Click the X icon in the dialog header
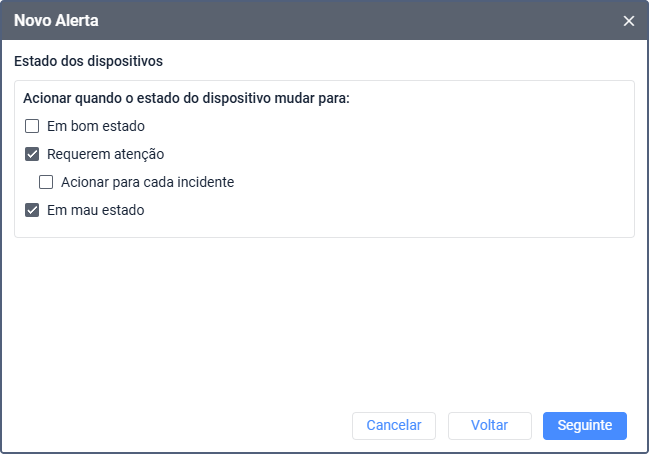The width and height of the screenshot is (649, 454). tap(628, 21)
